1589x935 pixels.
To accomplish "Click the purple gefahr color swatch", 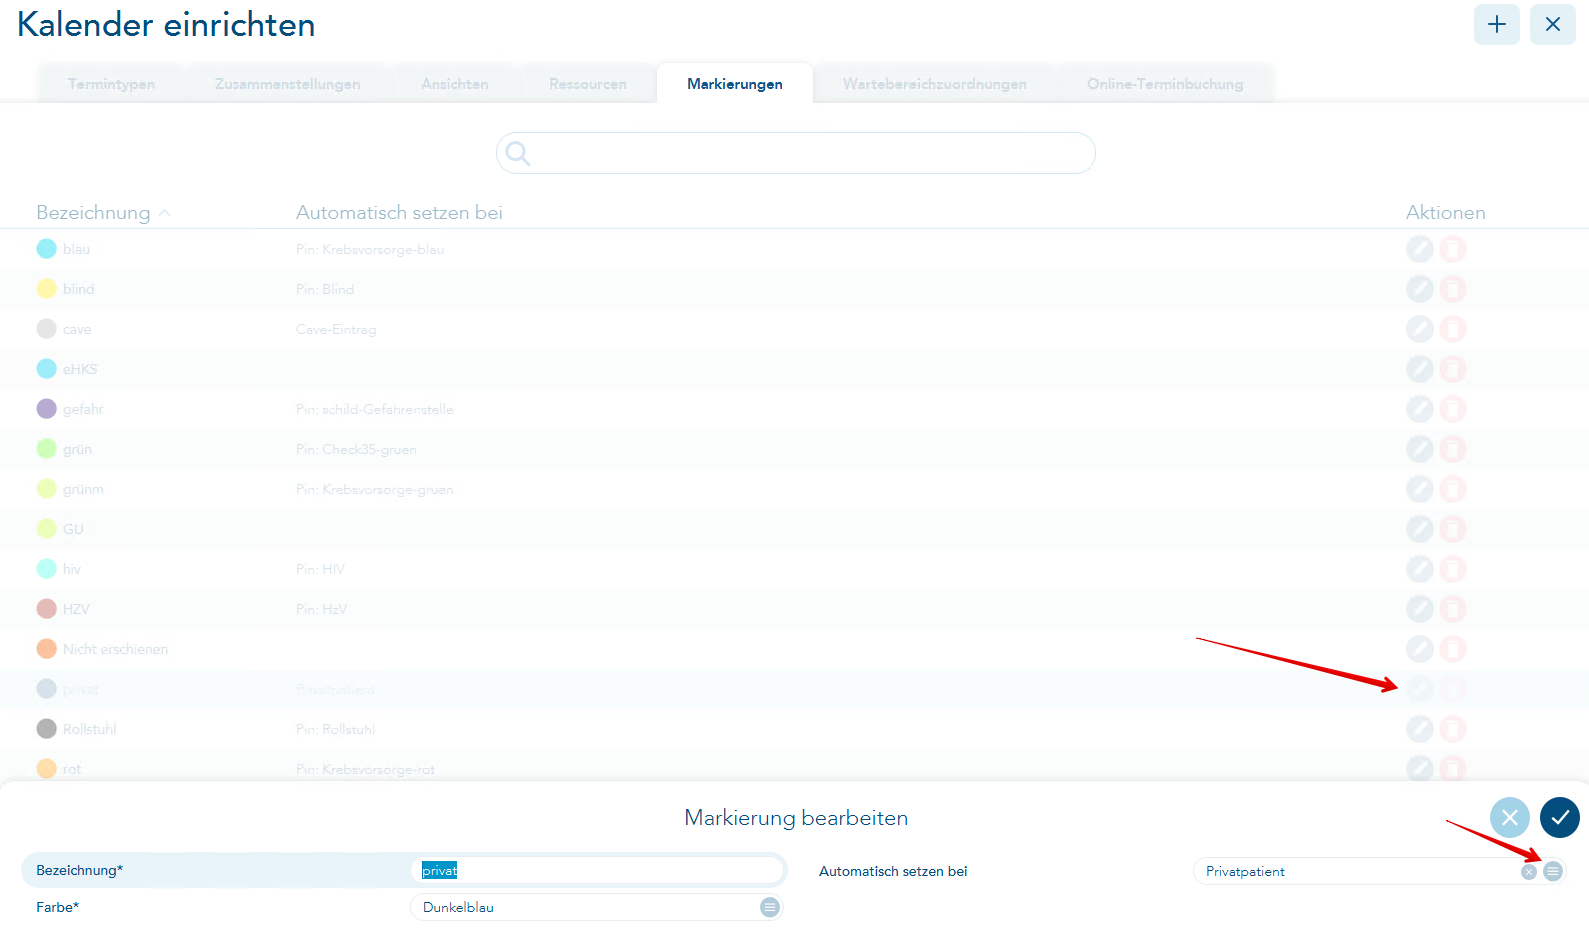I will point(46,409).
